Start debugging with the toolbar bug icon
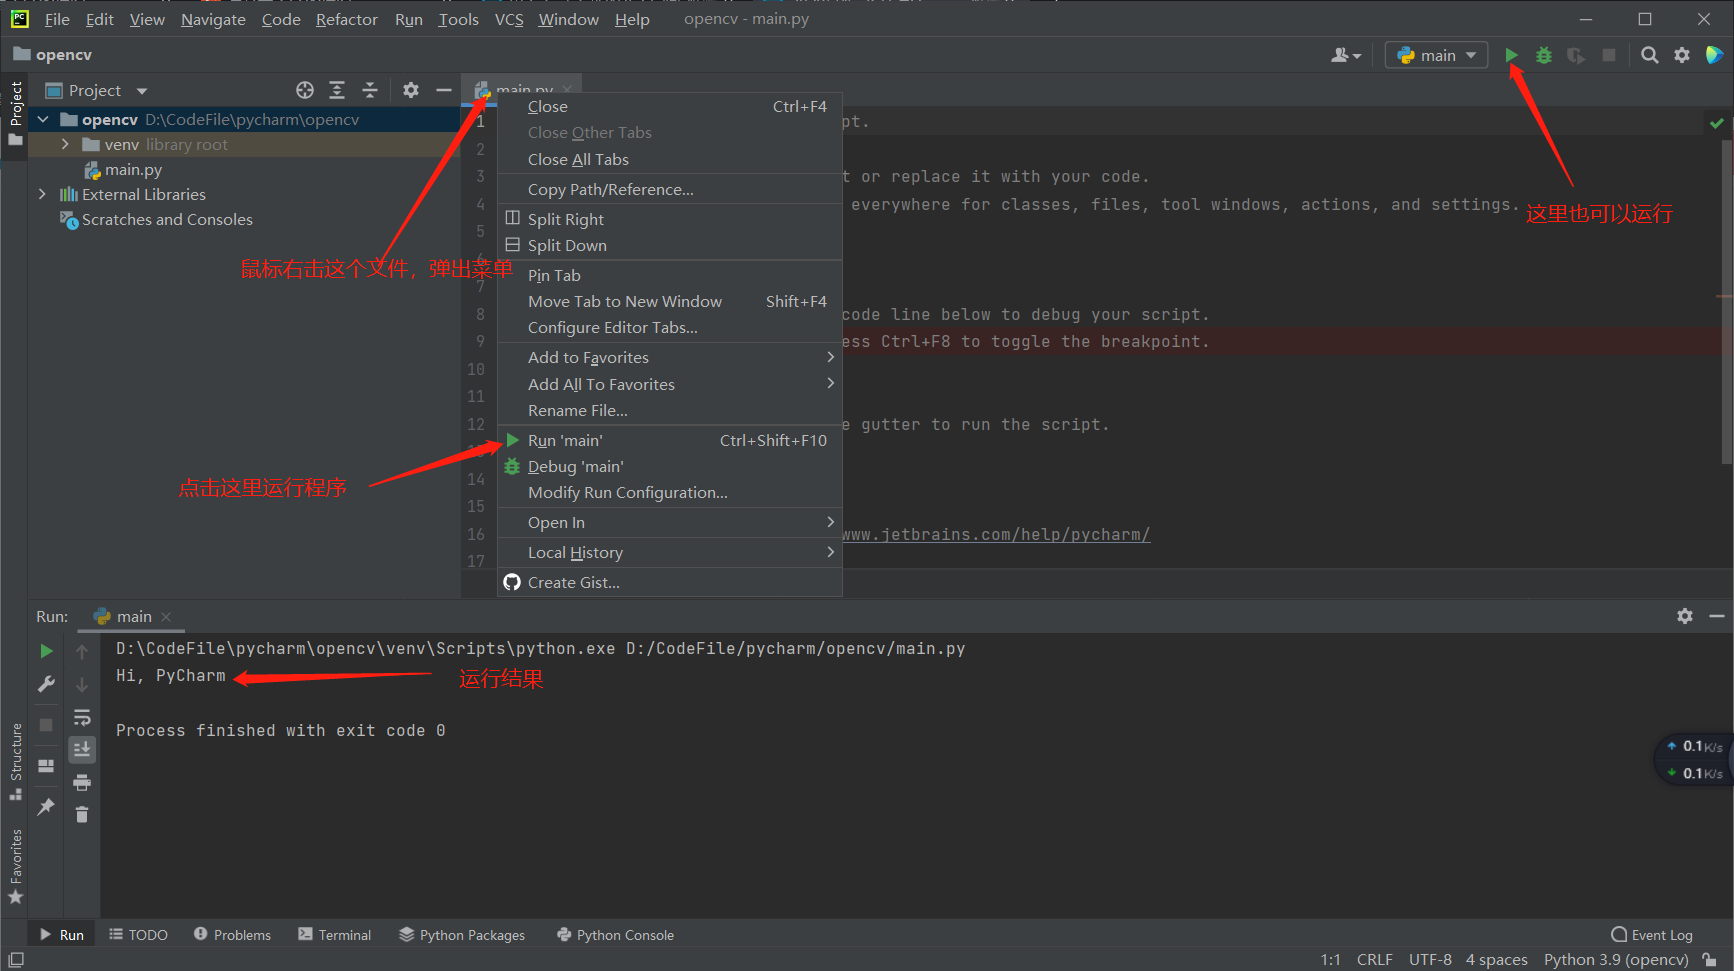This screenshot has height=971, width=1734. coord(1544,55)
